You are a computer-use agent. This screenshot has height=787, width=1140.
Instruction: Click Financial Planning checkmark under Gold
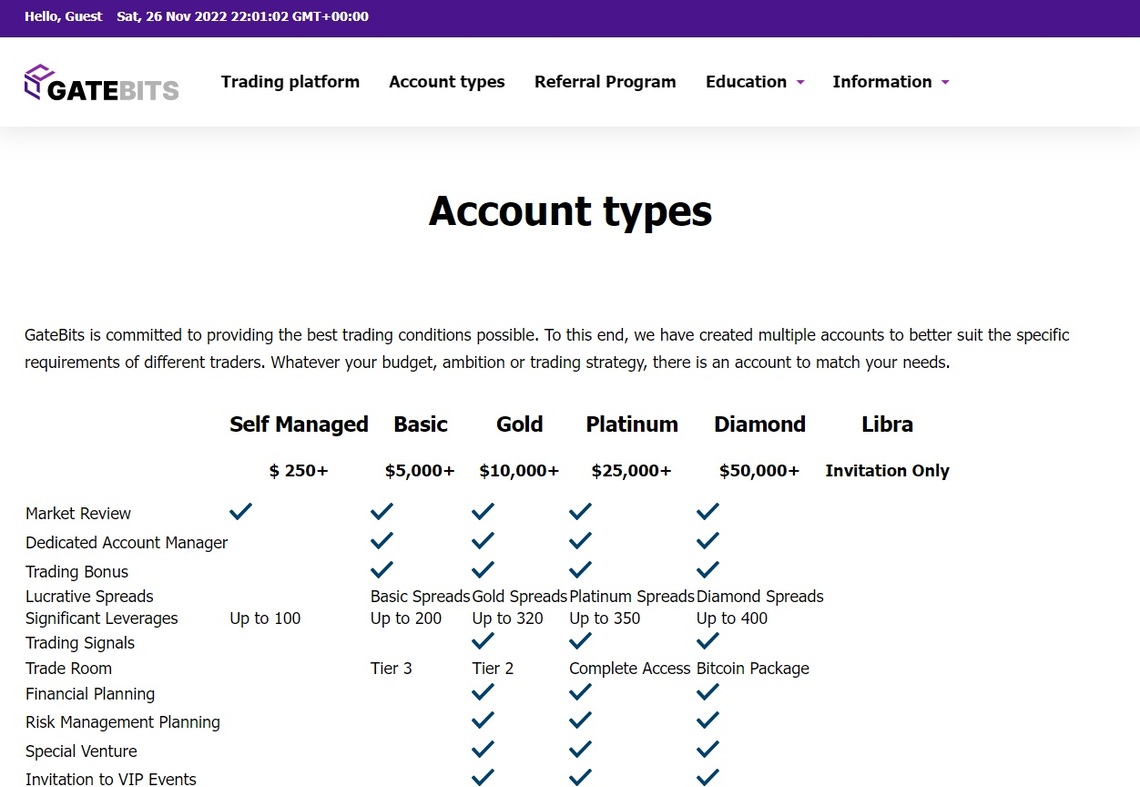(483, 692)
